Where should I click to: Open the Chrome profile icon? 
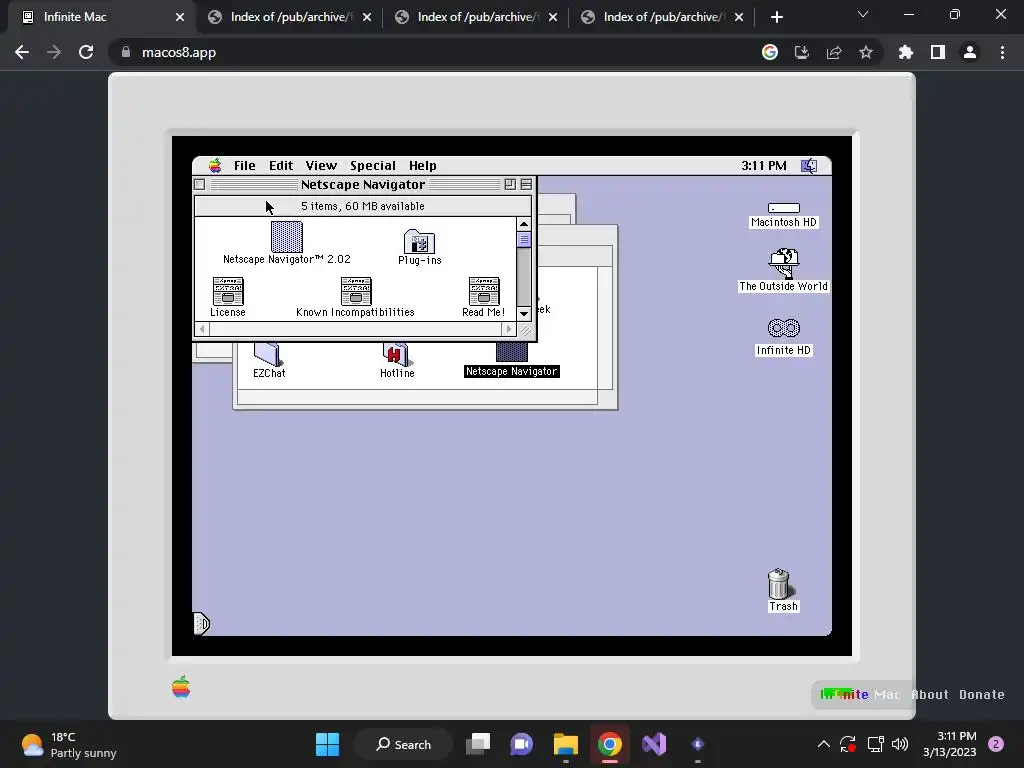point(970,52)
